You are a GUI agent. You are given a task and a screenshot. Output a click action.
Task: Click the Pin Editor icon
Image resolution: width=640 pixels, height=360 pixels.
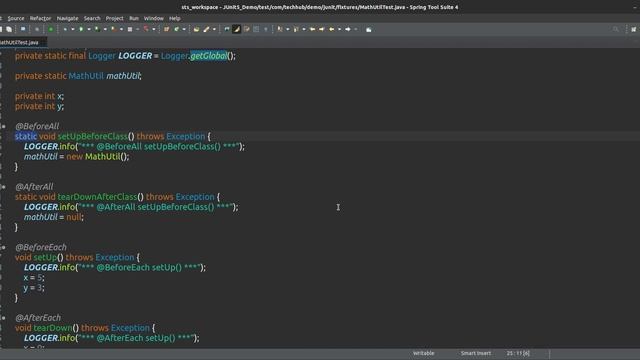coord(369,29)
